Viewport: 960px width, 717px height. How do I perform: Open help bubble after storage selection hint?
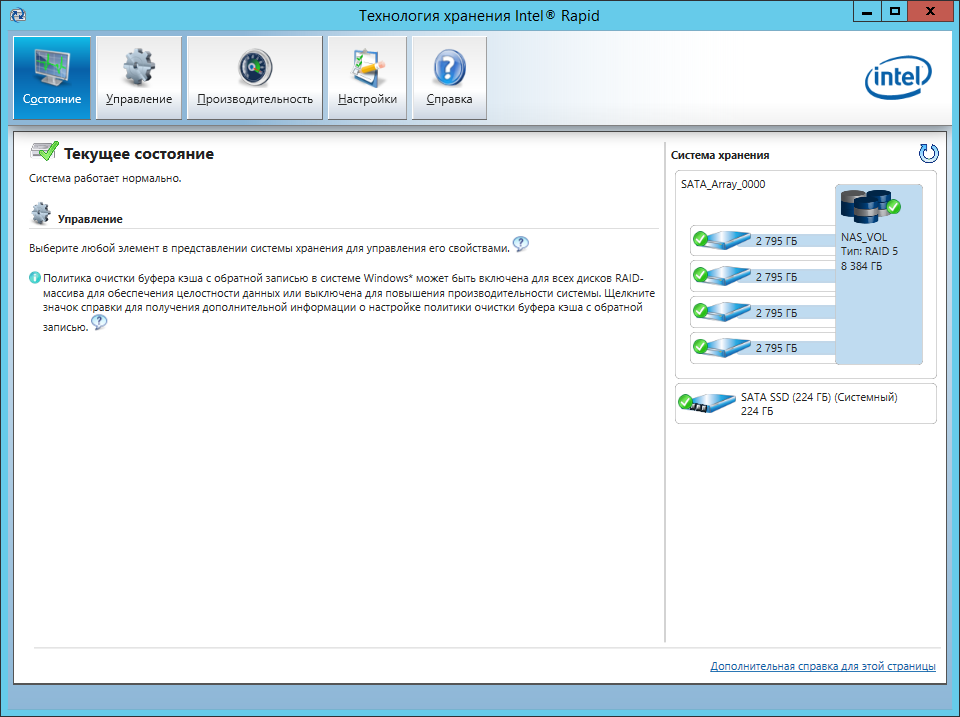click(520, 244)
